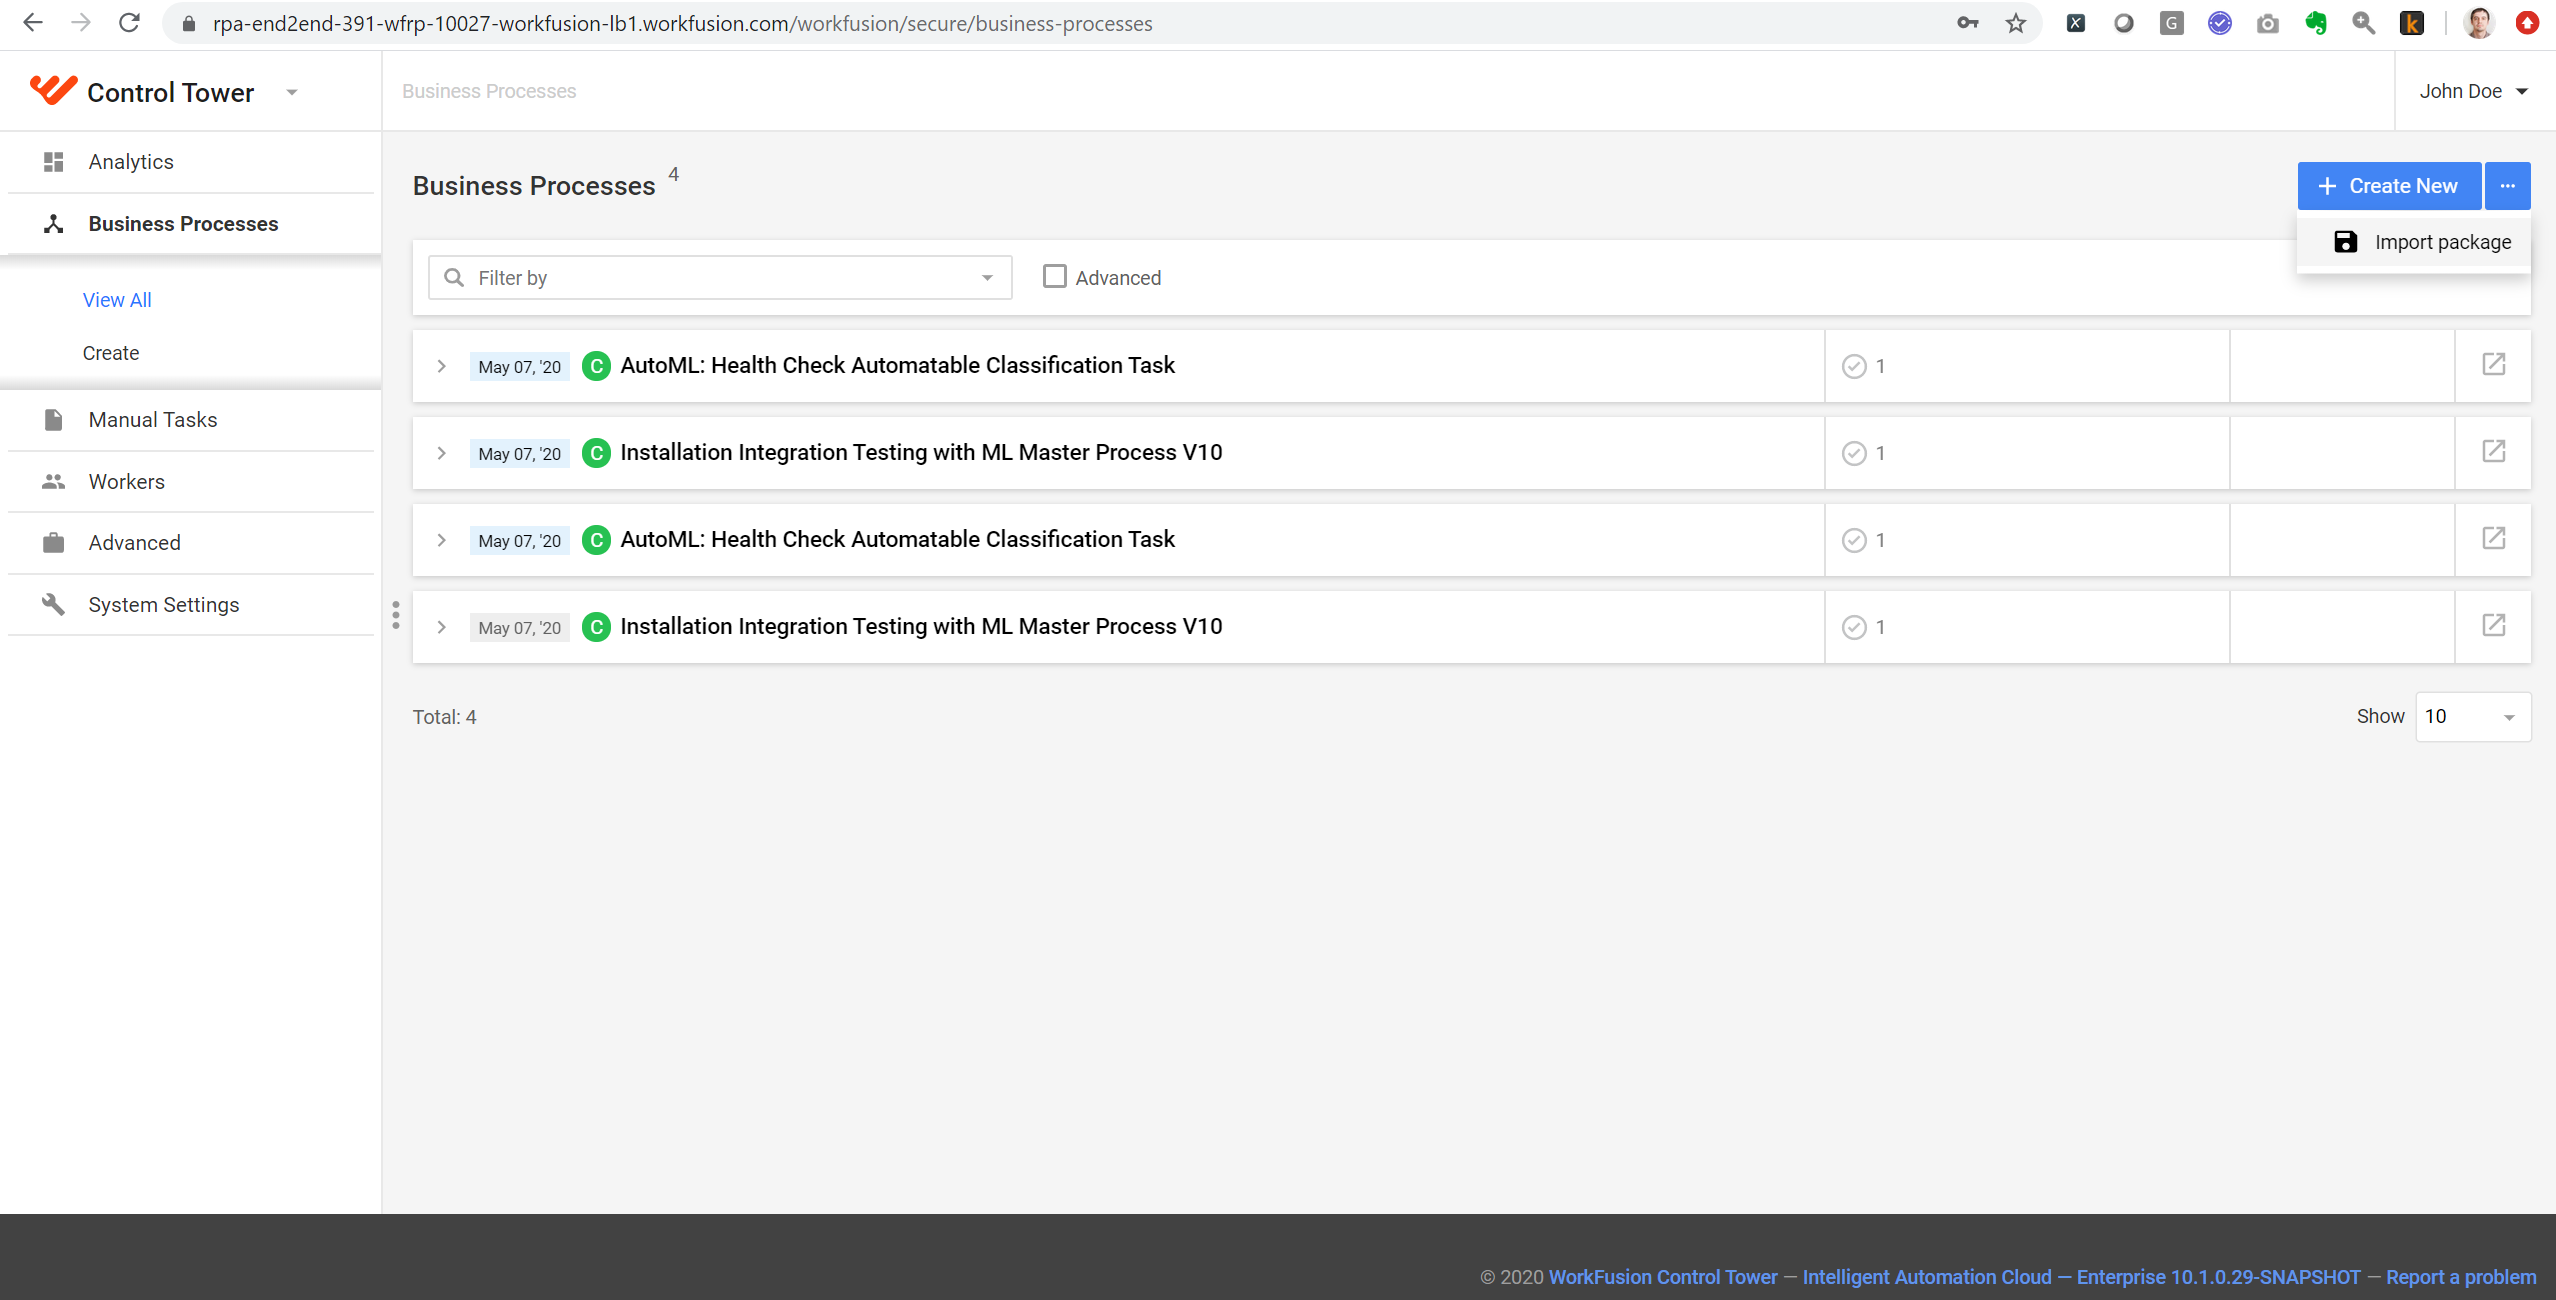2556x1300 pixels.
Task: Click the grey G browser extension icon
Action: 2171,23
